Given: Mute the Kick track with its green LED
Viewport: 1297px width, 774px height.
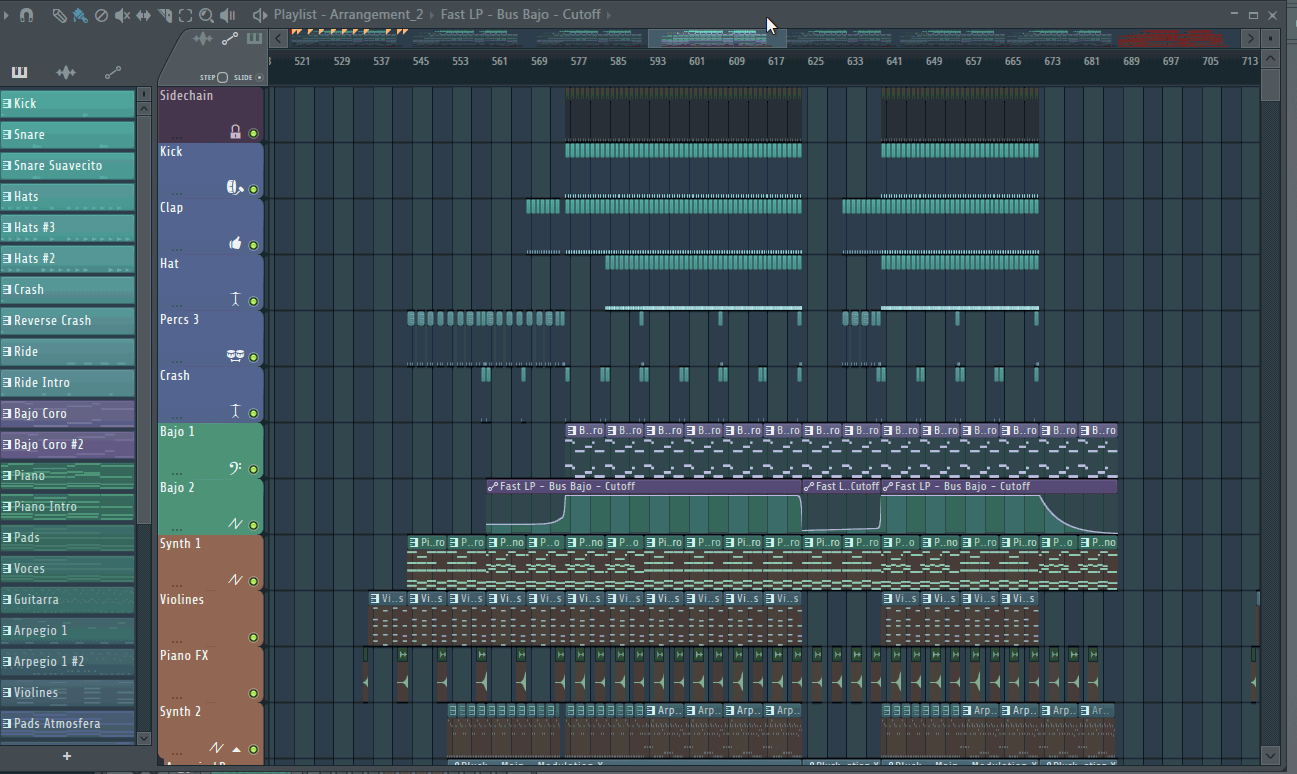Looking at the screenshot, I should (x=253, y=189).
